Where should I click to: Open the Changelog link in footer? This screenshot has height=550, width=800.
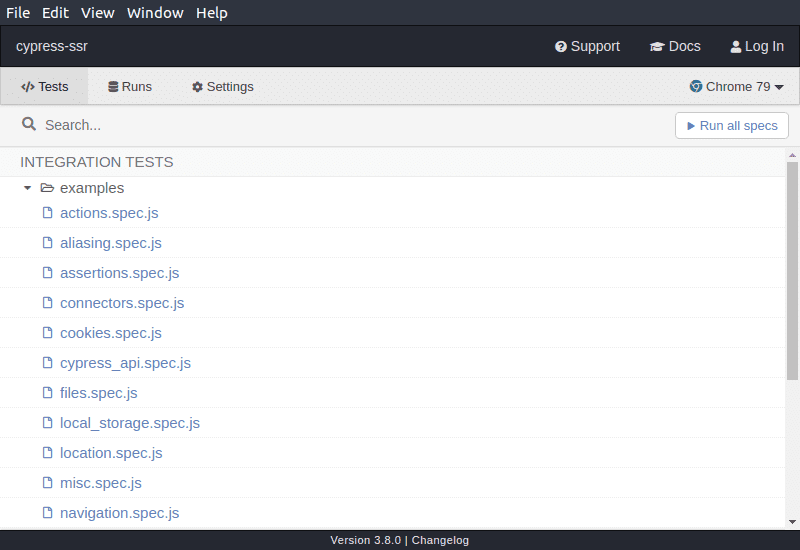(440, 540)
